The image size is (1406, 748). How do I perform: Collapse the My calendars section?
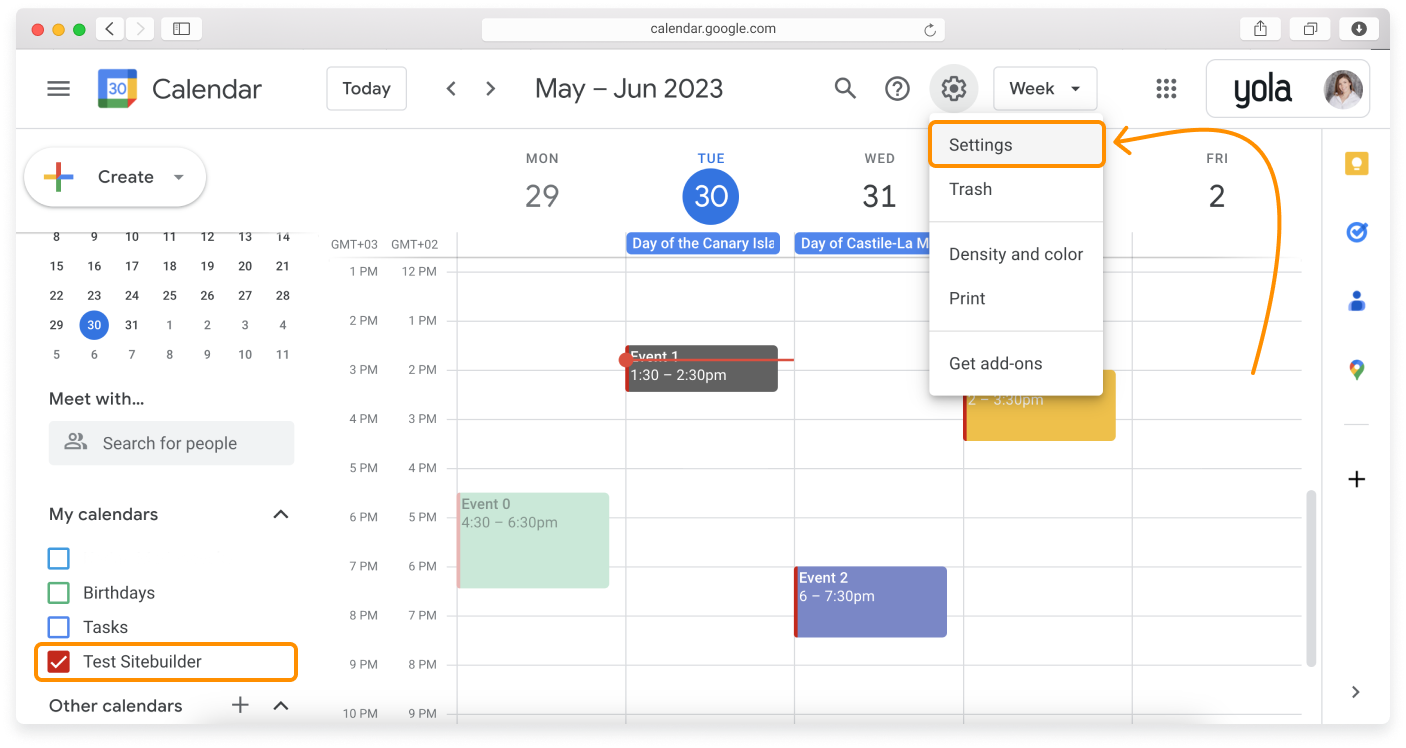[281, 514]
